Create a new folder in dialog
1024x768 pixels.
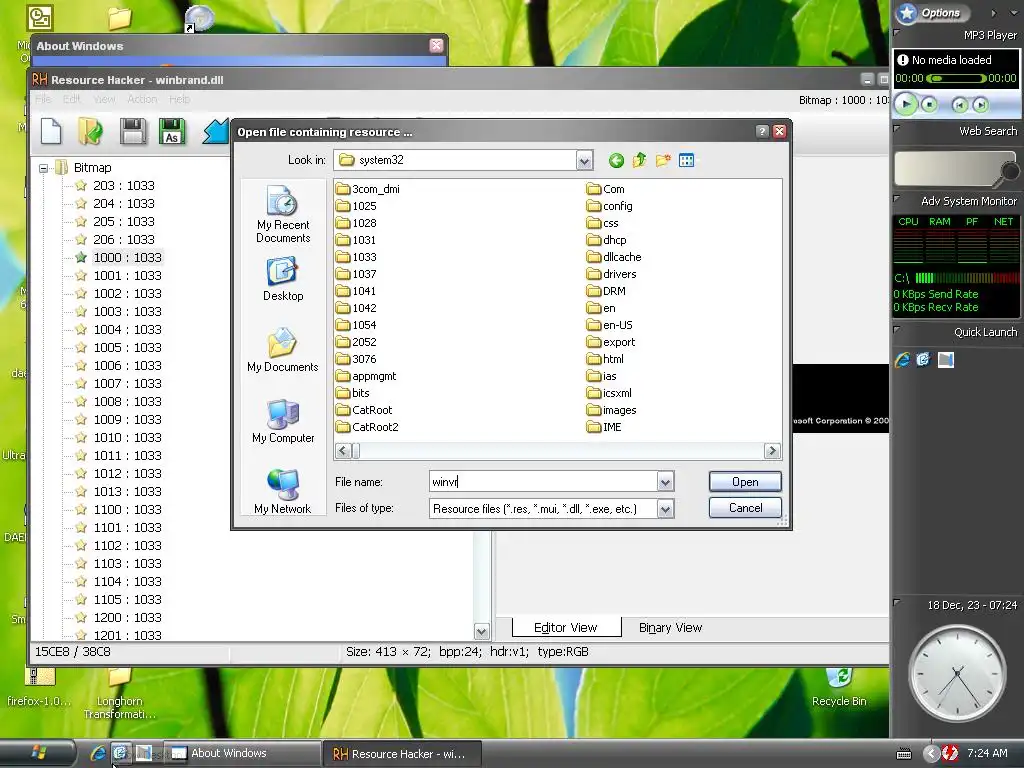[663, 160]
